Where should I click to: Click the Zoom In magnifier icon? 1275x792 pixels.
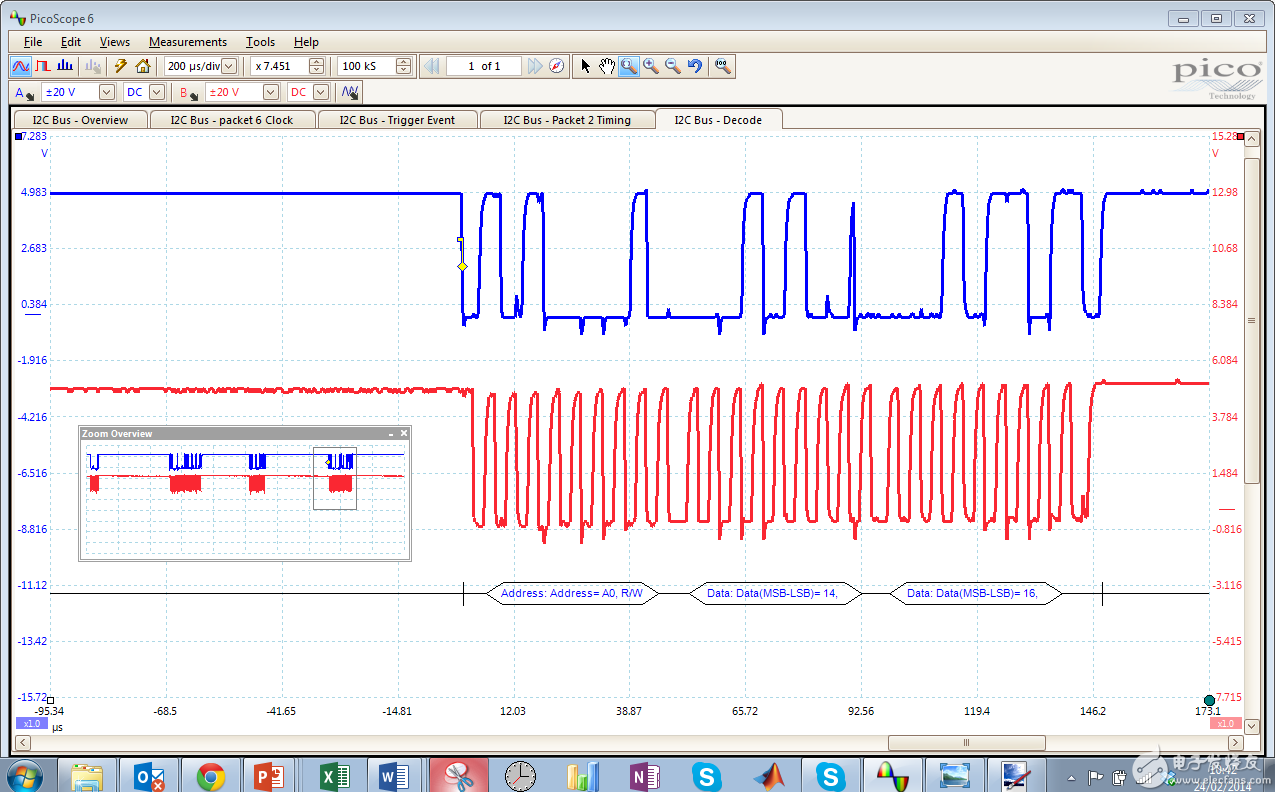651,66
